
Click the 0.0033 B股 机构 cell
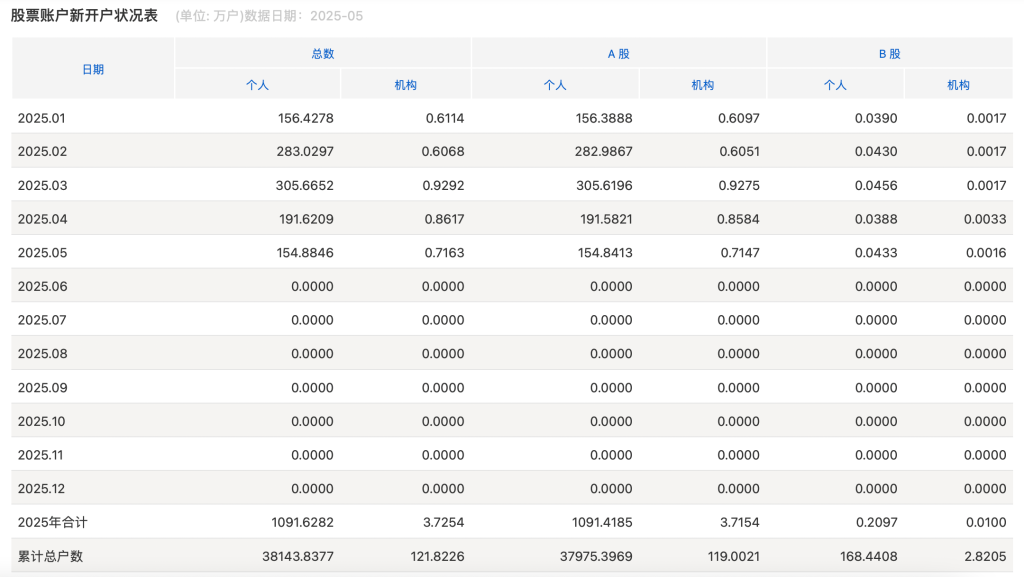click(986, 219)
